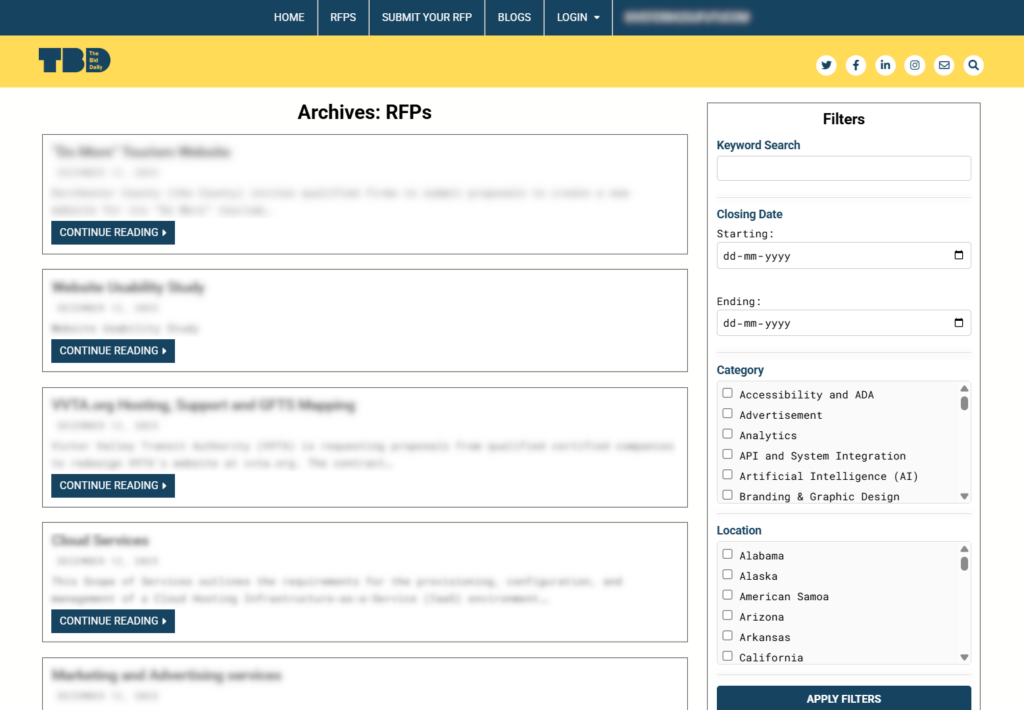Open calendar picker for Ending date

pos(958,323)
